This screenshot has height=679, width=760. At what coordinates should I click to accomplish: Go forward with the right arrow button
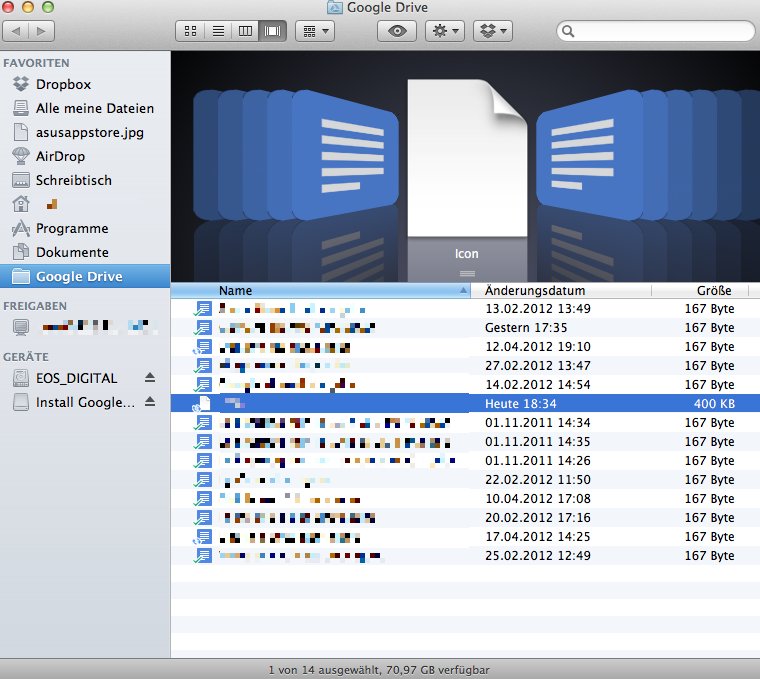41,32
